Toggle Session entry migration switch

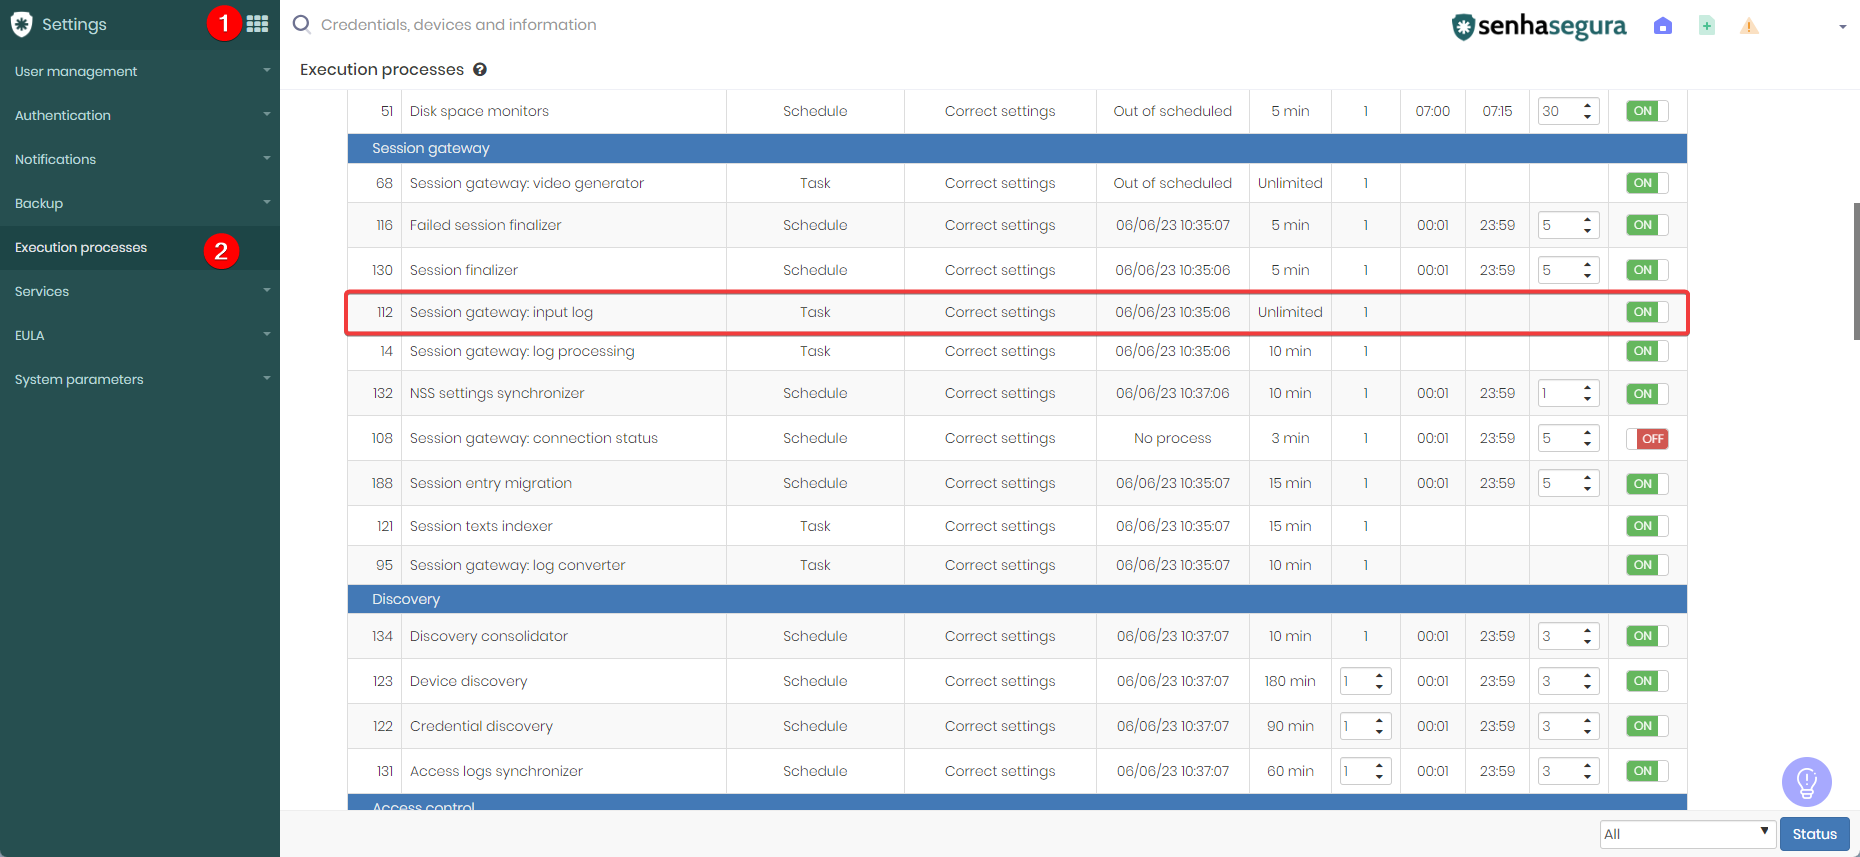click(1646, 483)
